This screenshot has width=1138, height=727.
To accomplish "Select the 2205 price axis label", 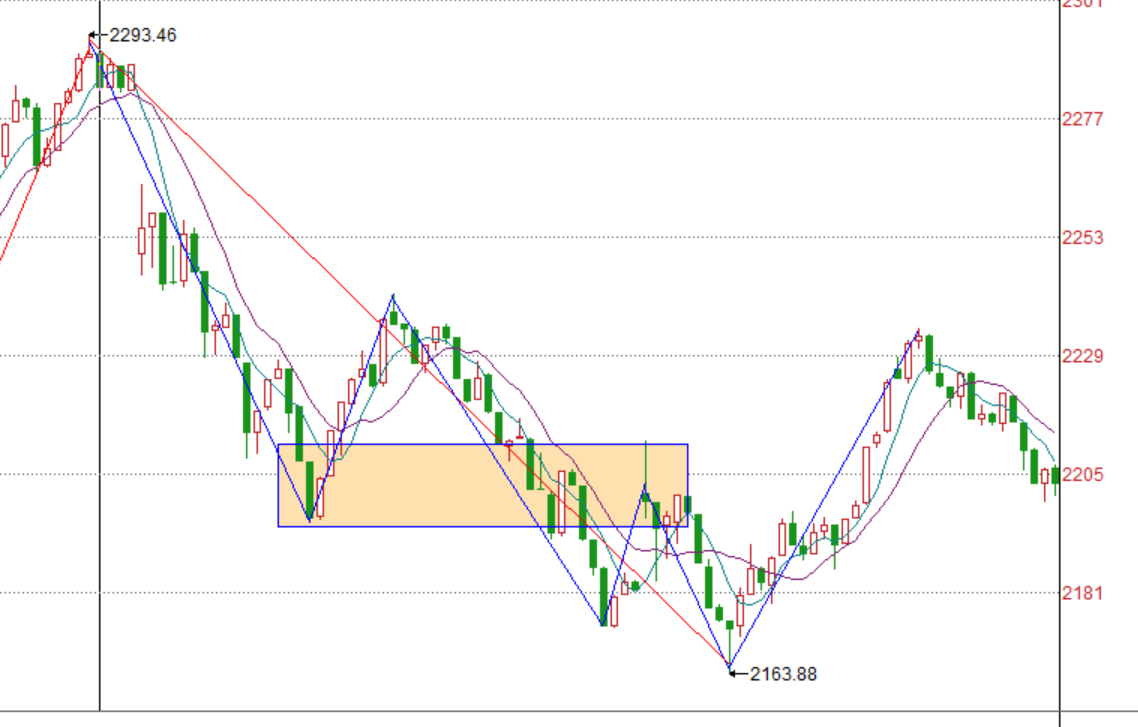I will pyautogui.click(x=1082, y=474).
